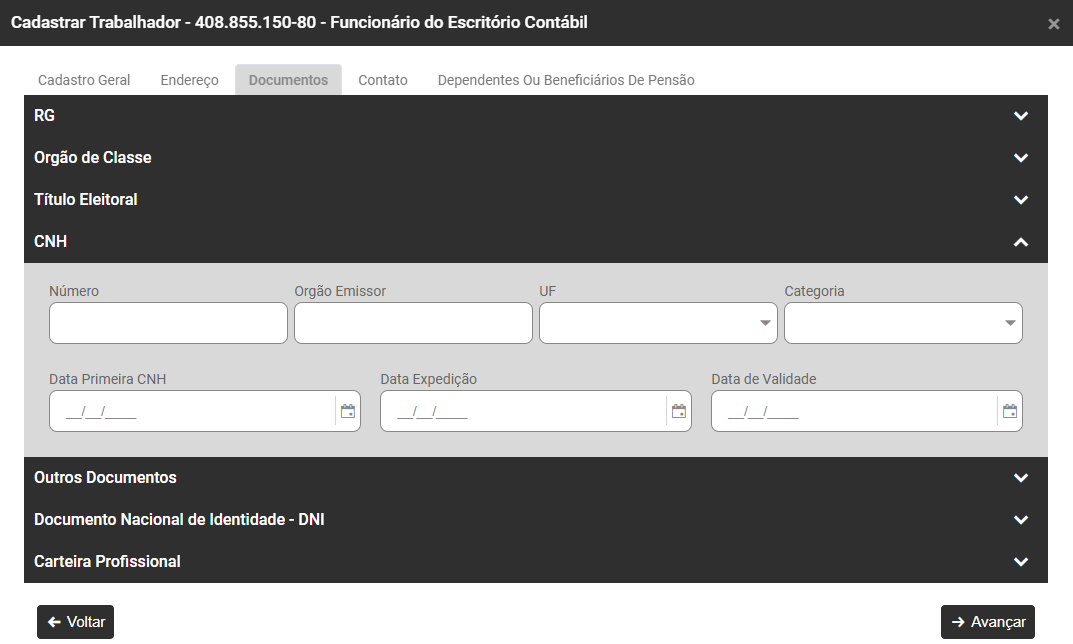Open calendar picker for Data Expedição
Screen dimensions: 1073x644
click(679, 411)
